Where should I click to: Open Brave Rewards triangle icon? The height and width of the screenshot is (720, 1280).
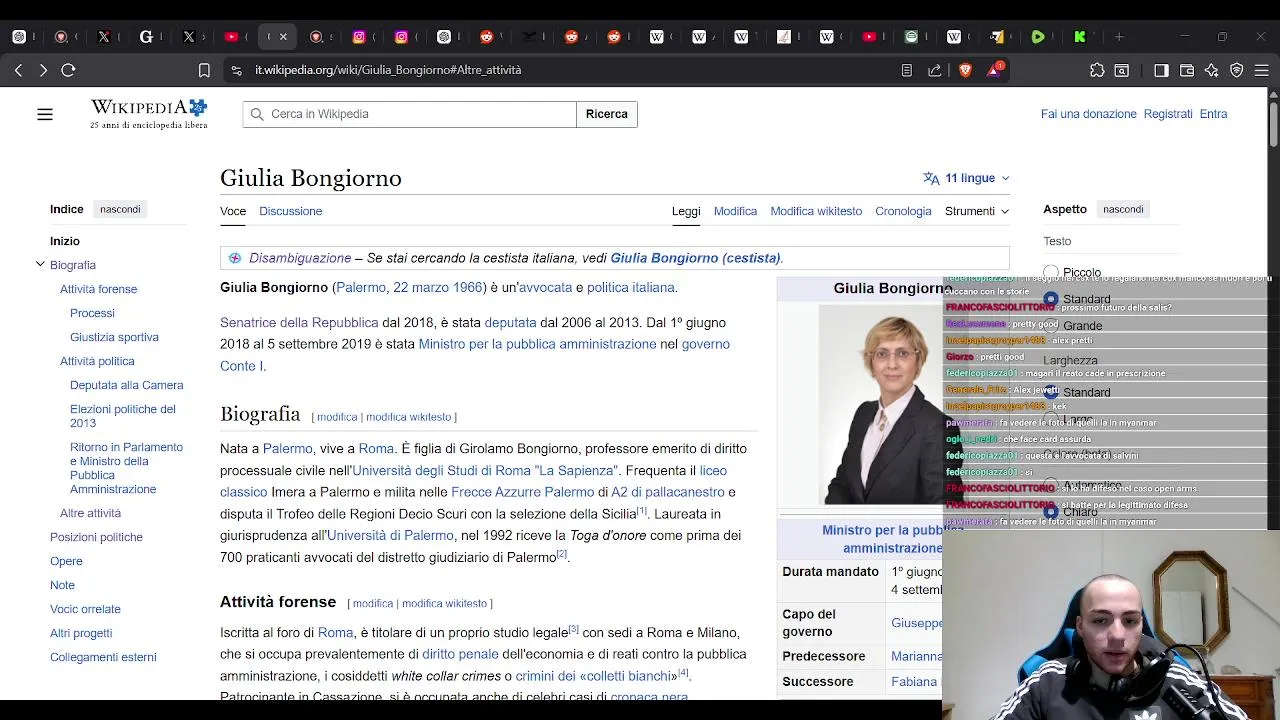pos(994,70)
